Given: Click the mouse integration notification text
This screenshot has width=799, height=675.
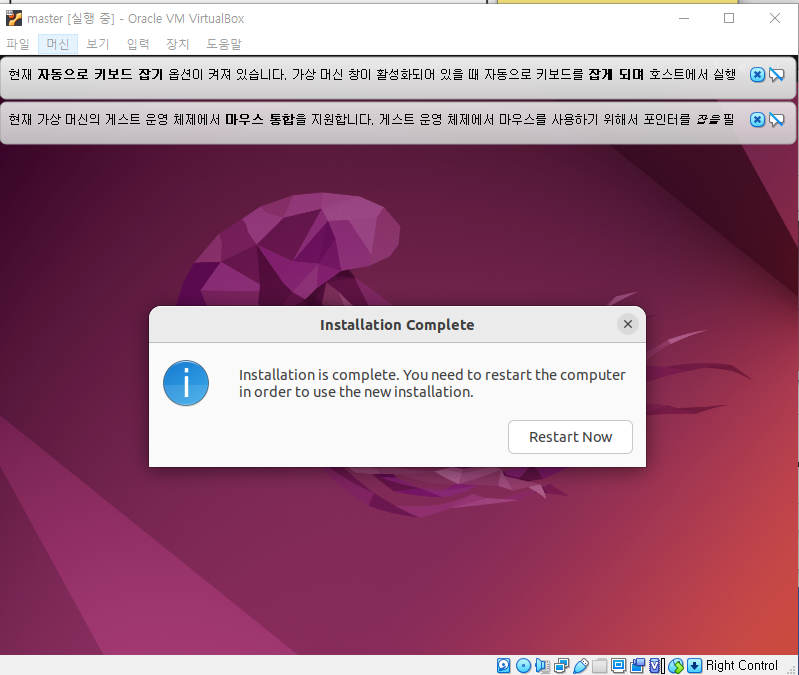Looking at the screenshot, I should click(x=371, y=120).
